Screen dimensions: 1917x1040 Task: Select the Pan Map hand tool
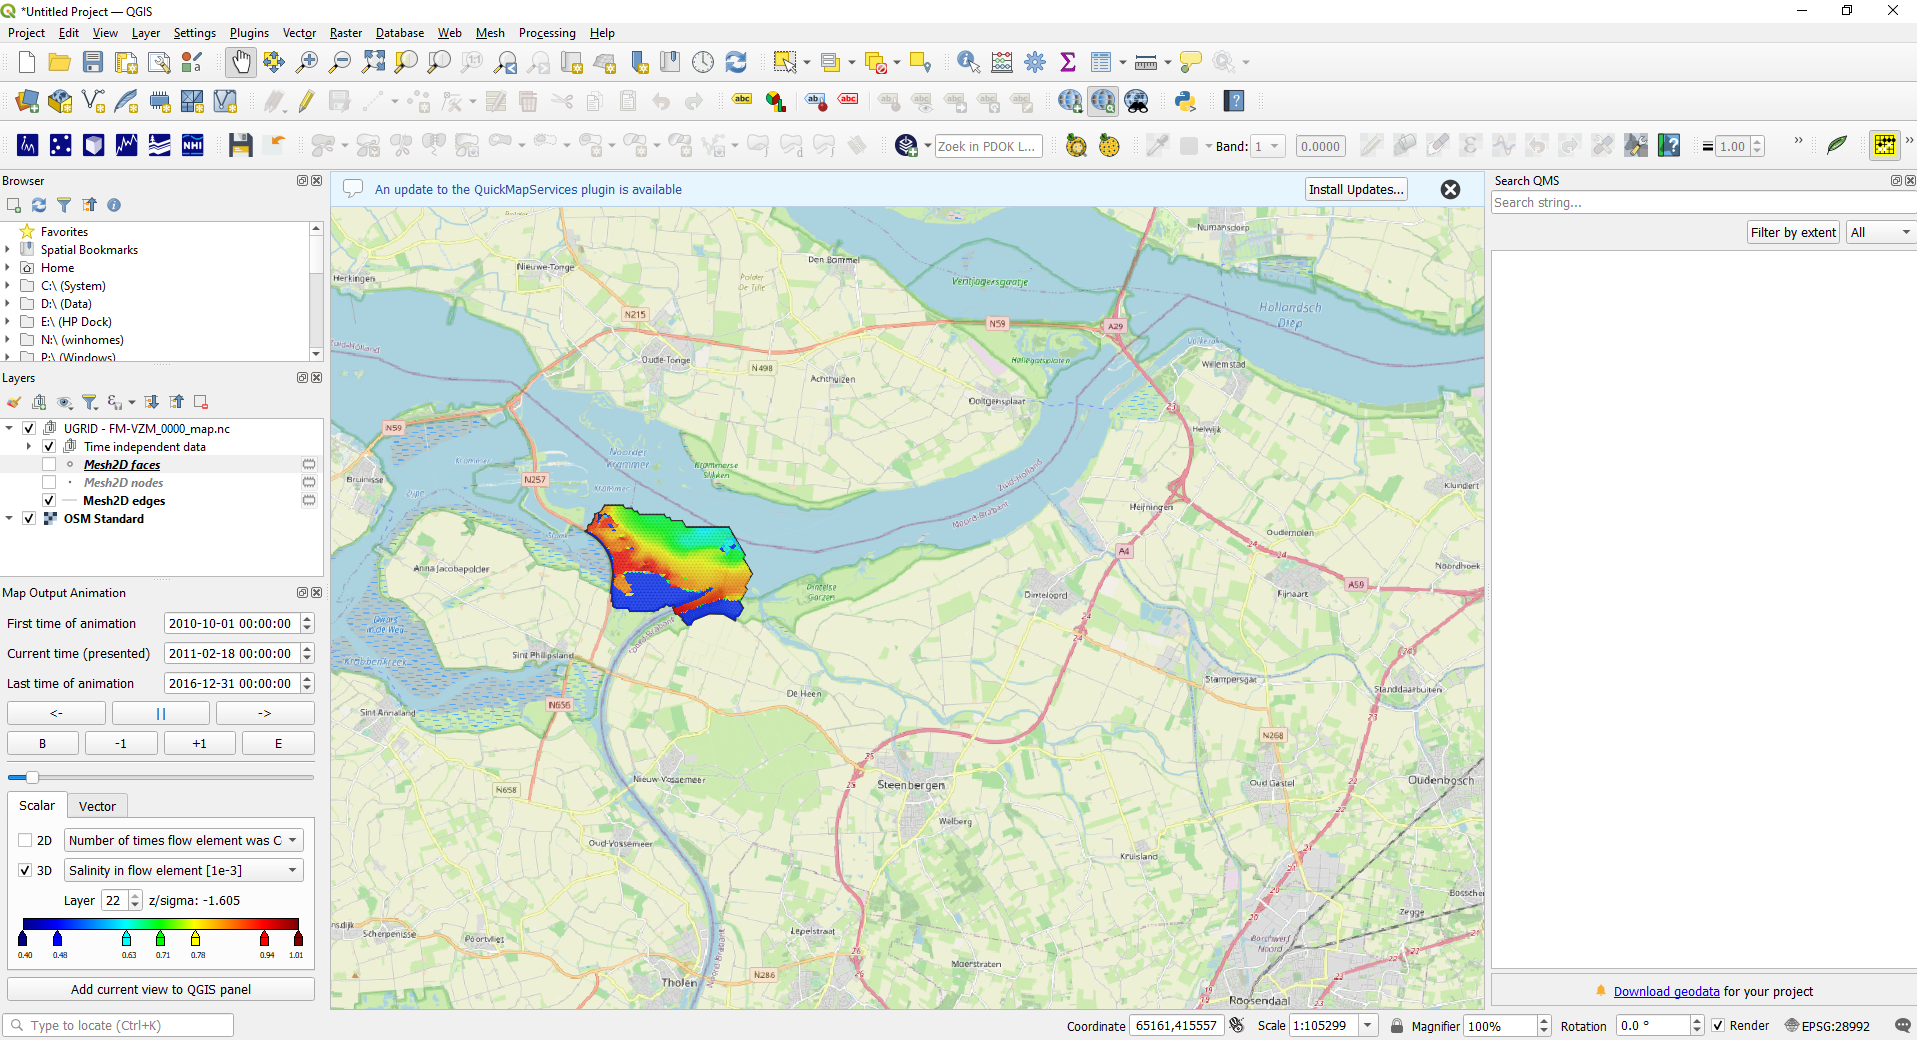tap(241, 62)
